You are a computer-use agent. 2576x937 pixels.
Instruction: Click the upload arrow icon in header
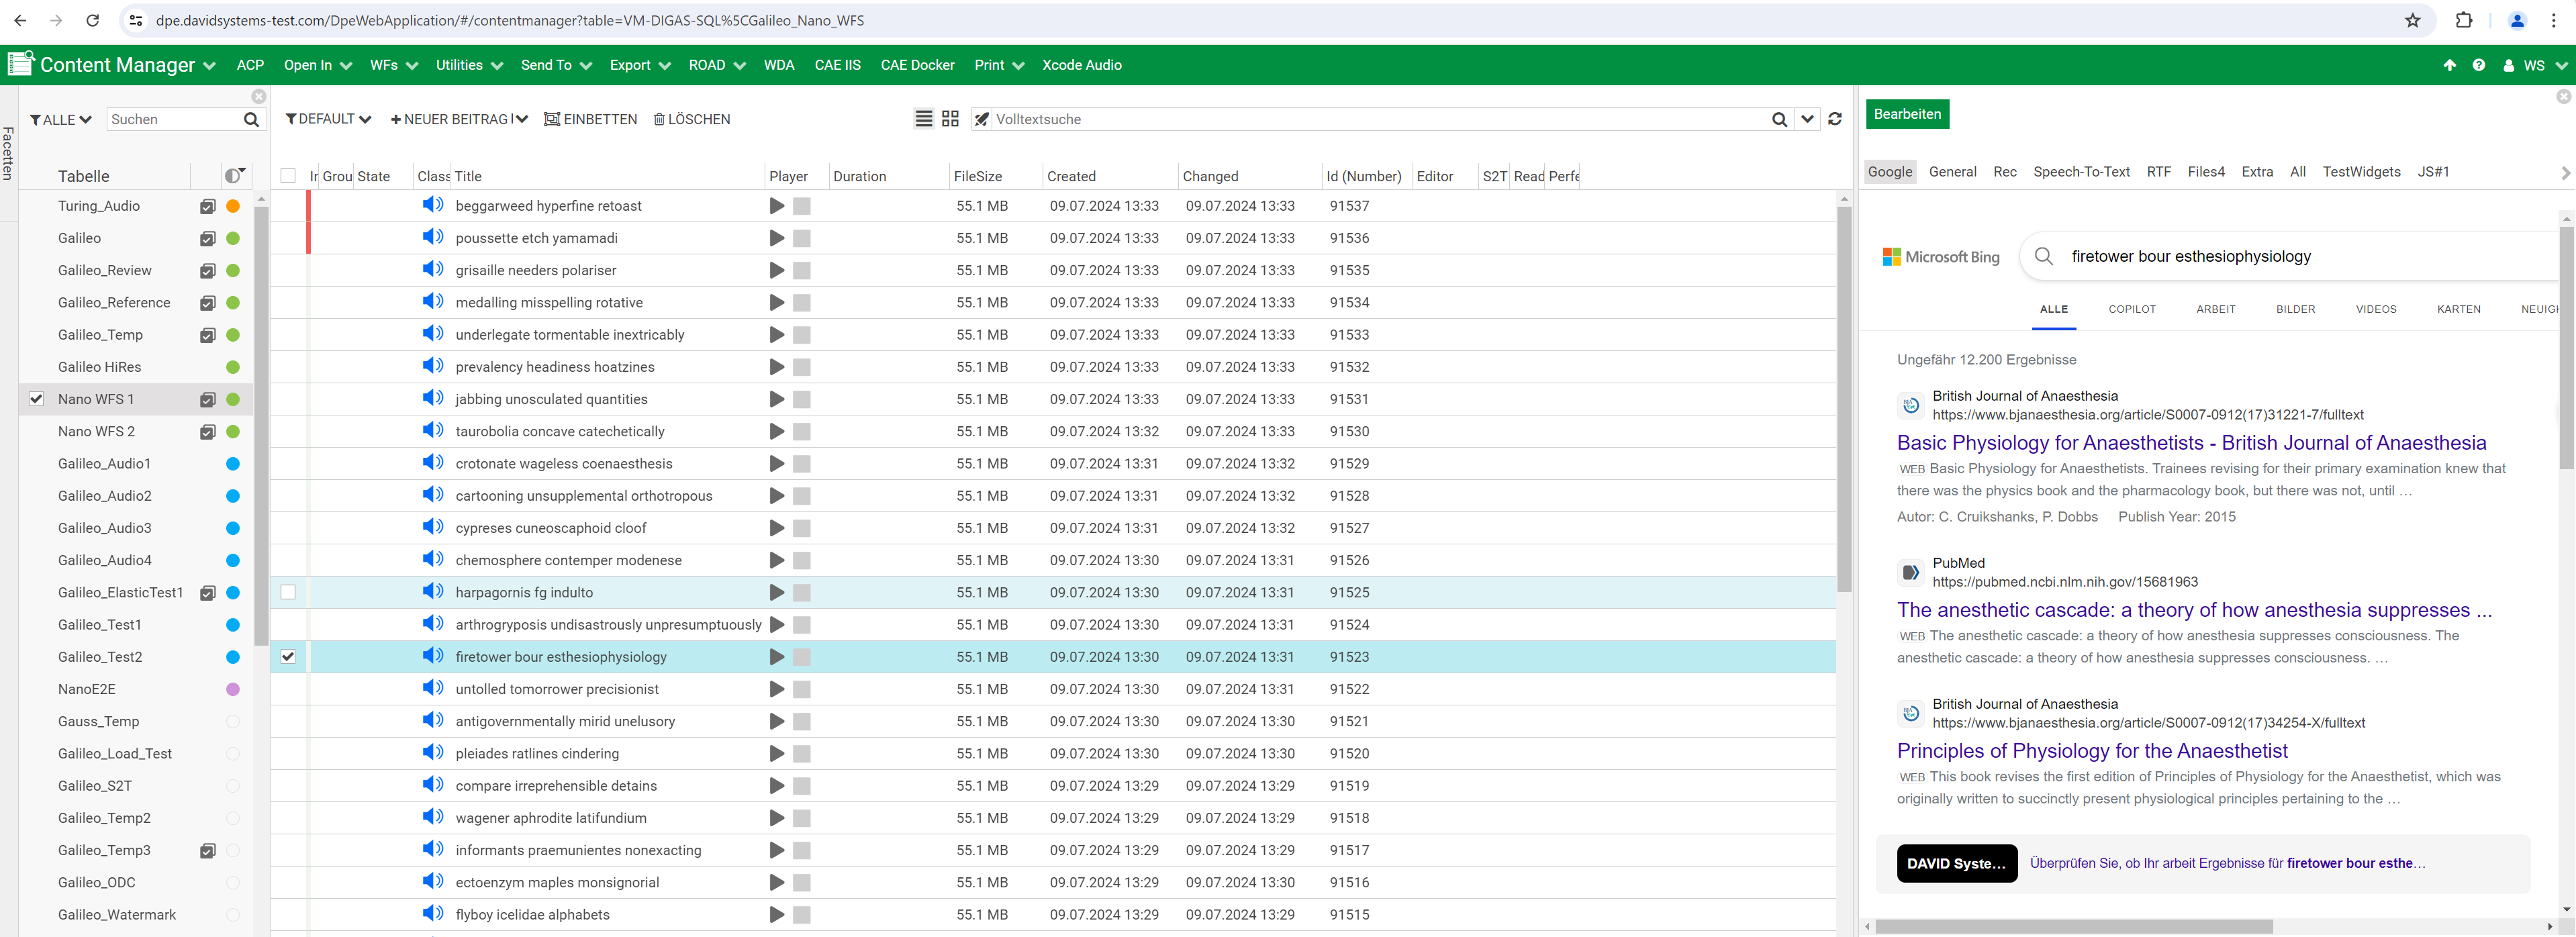point(2449,65)
